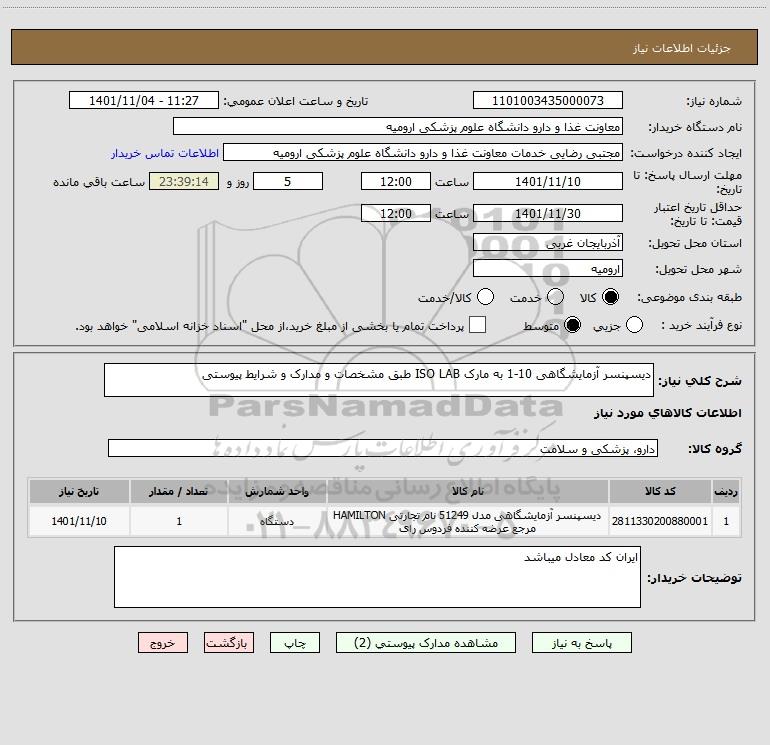The width and height of the screenshot is (770, 745).
Task: Toggle the treasury payment checkbox
Action: [478, 326]
